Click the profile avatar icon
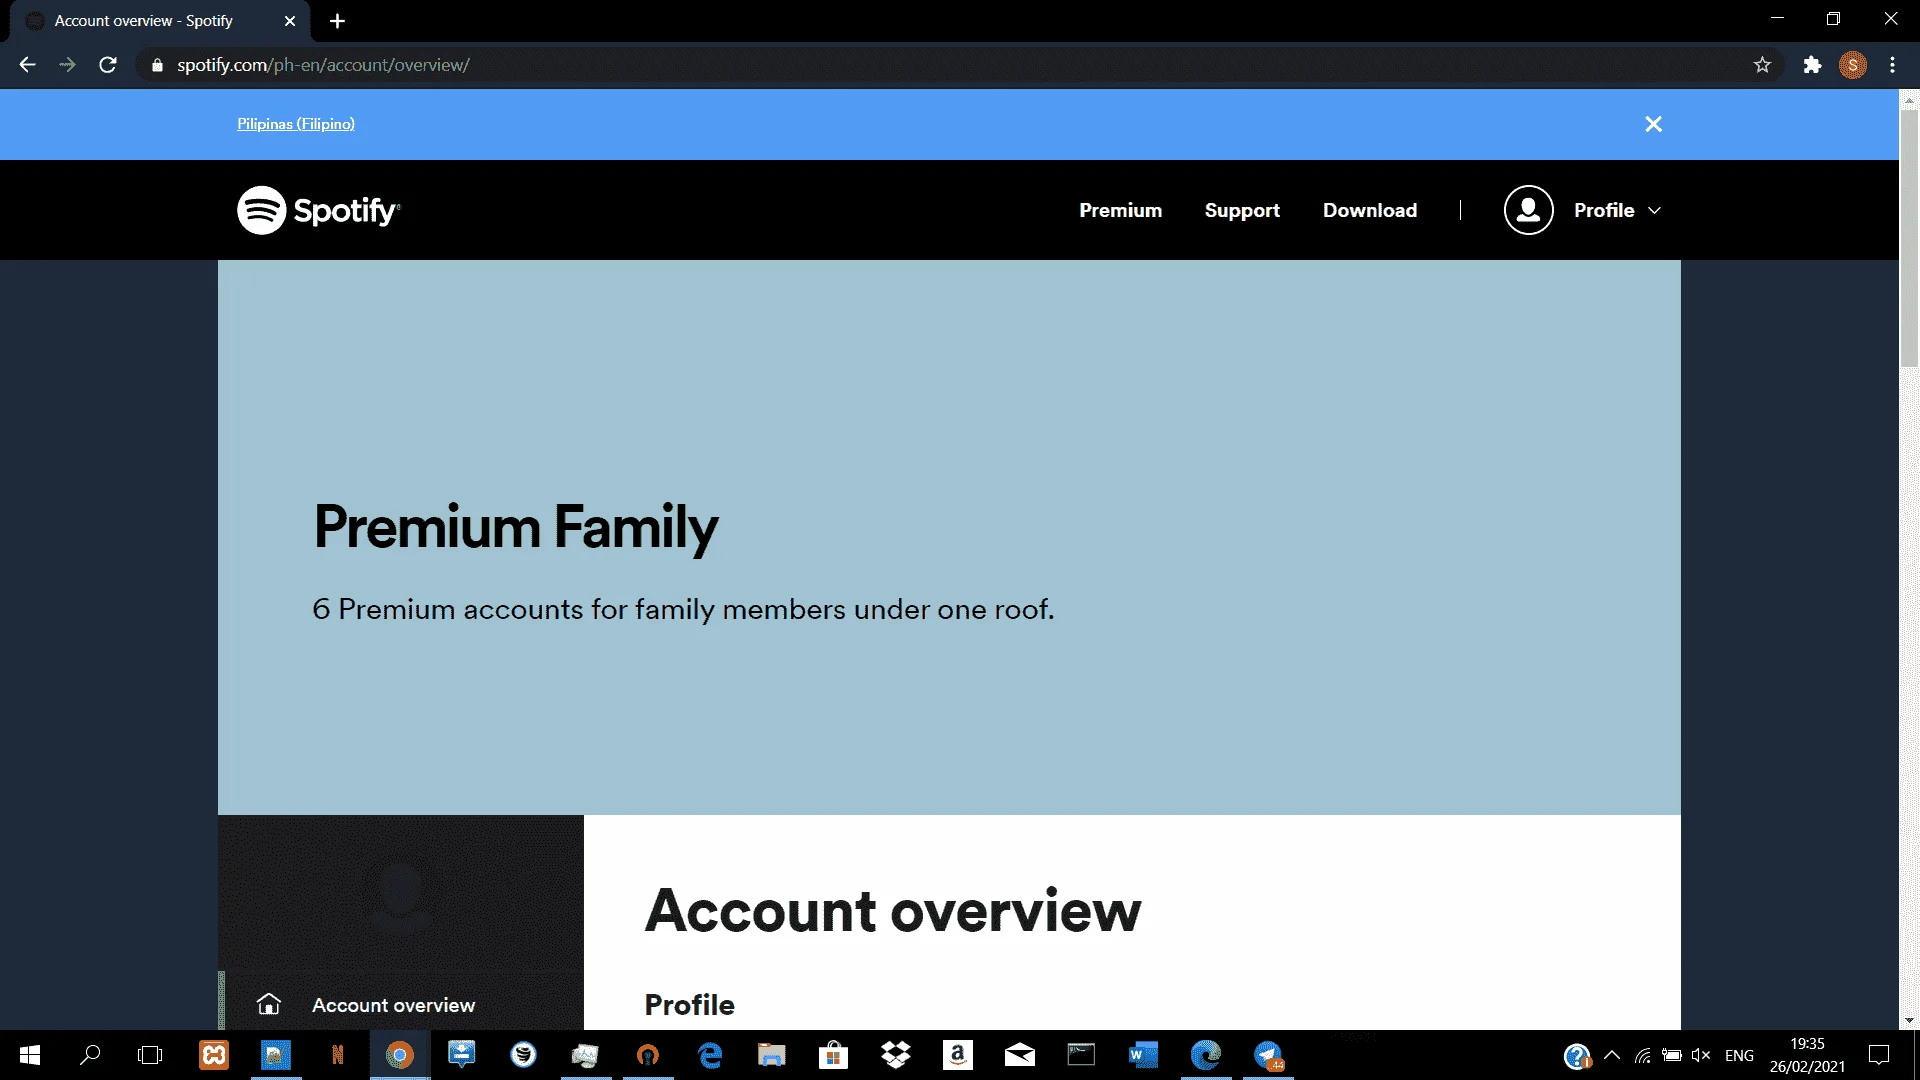The image size is (1920, 1080). [1528, 210]
